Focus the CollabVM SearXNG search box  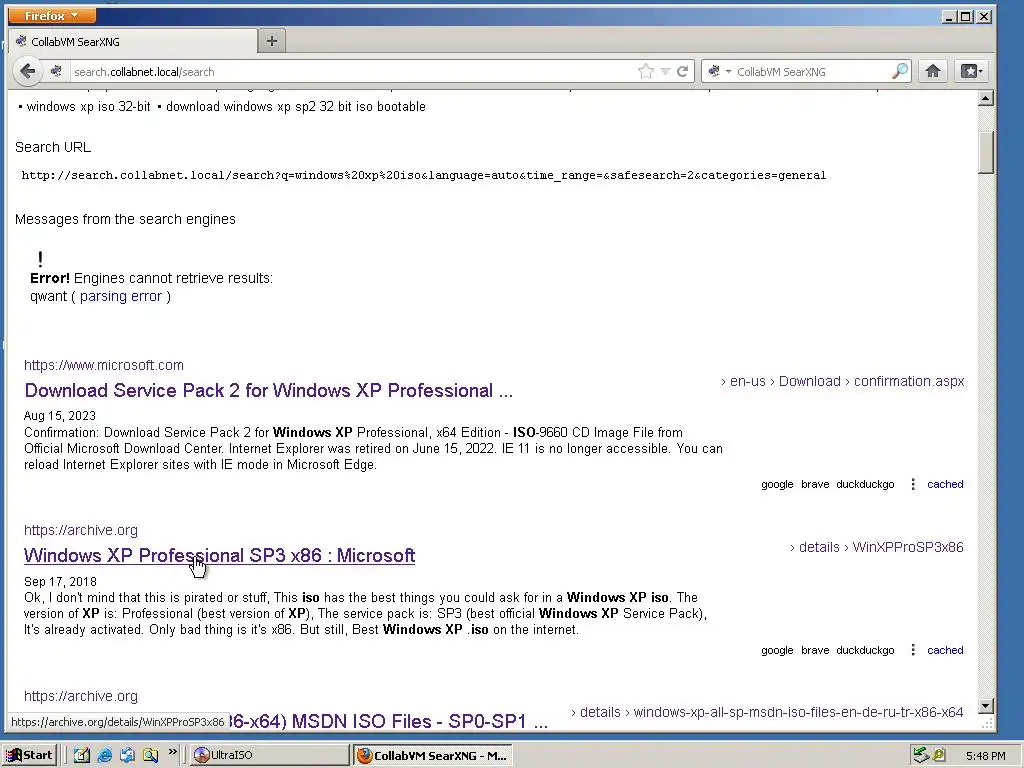811,71
